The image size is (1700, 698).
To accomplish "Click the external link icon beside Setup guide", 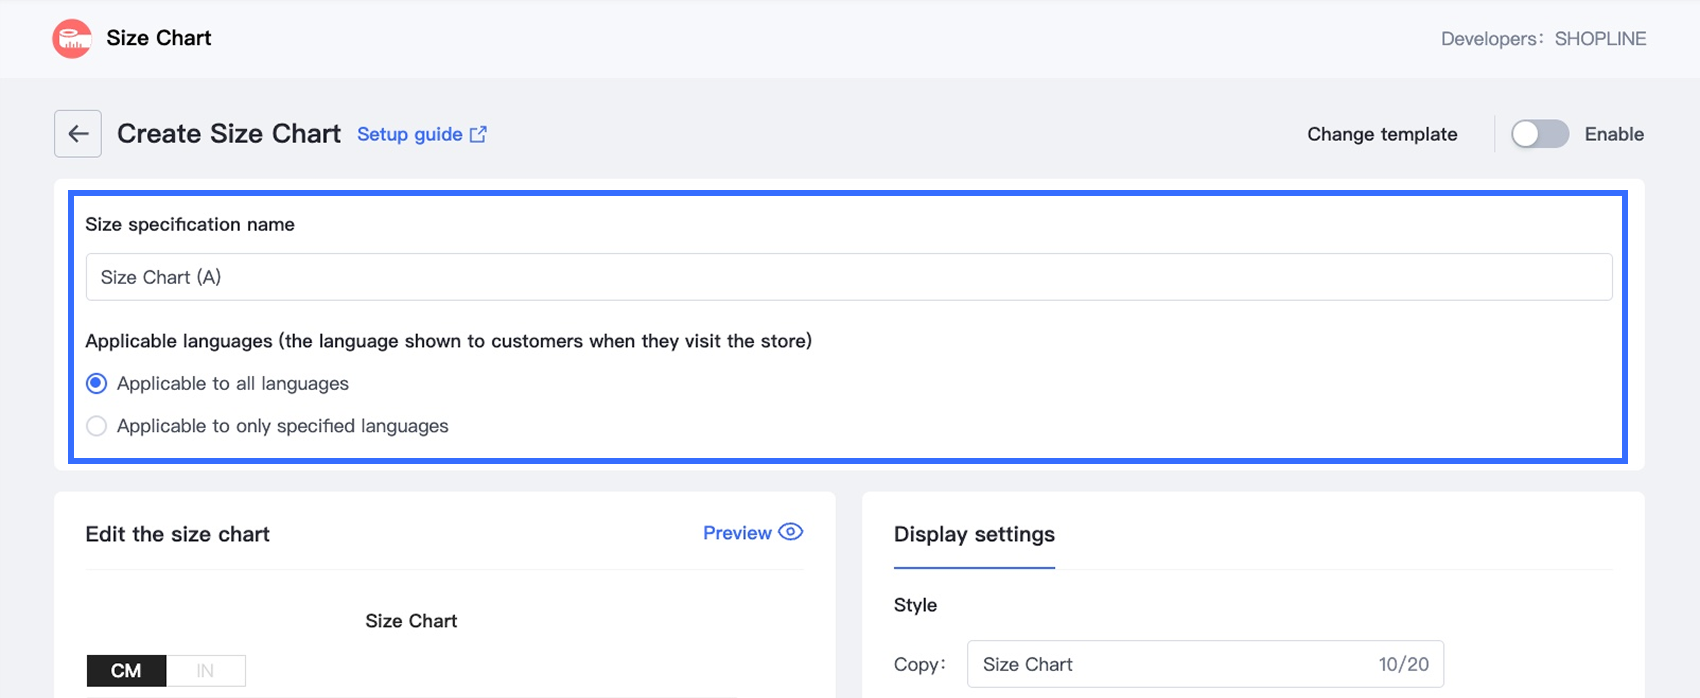I will click(x=479, y=134).
